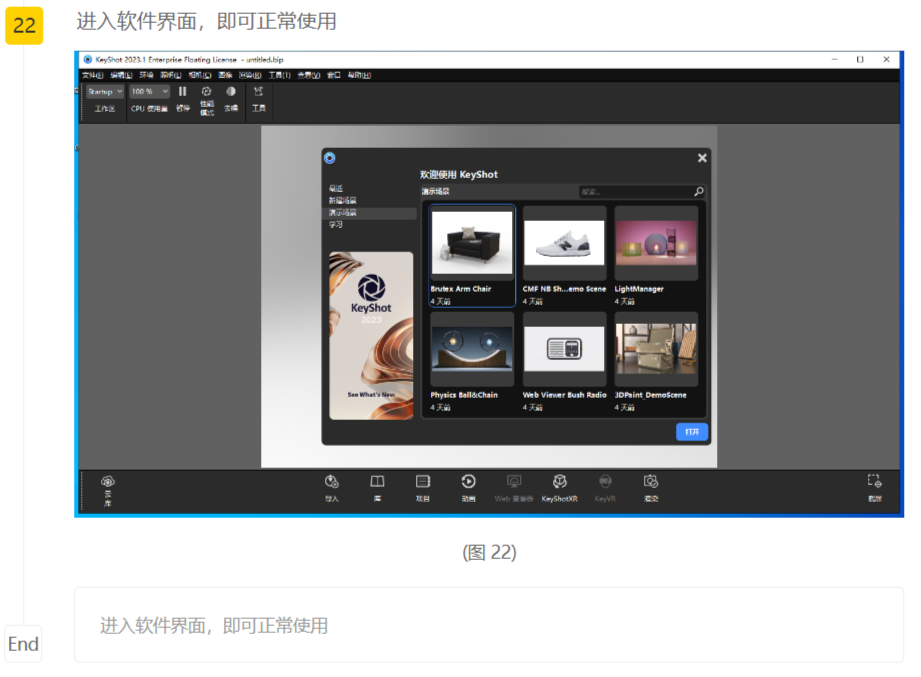
Task: Select the CMF NB Sh...emo Scene sneaker thumbnail
Action: tap(564, 242)
